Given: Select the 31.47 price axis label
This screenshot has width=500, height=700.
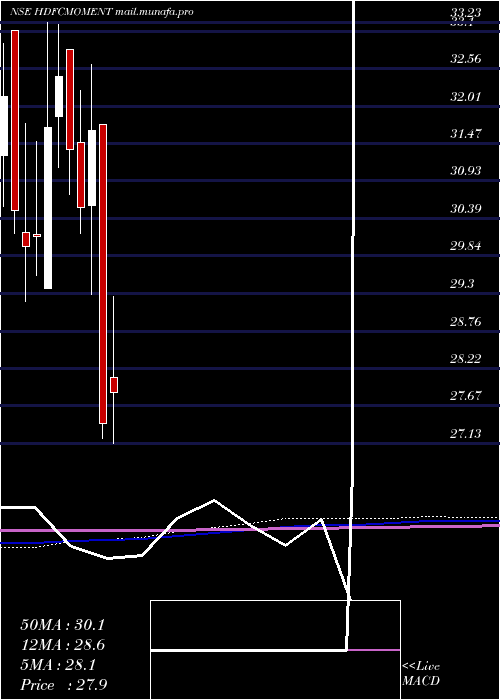Looking at the screenshot, I should point(465,133).
